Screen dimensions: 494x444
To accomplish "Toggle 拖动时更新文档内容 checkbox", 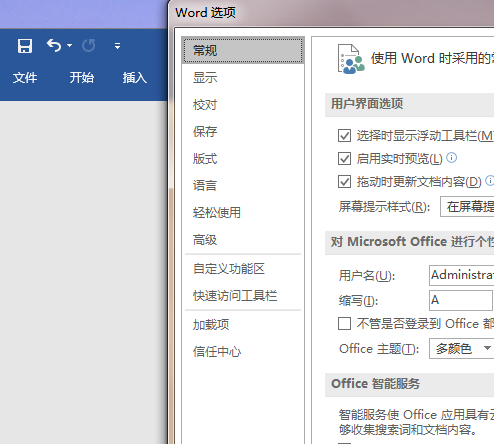I will 344,182.
